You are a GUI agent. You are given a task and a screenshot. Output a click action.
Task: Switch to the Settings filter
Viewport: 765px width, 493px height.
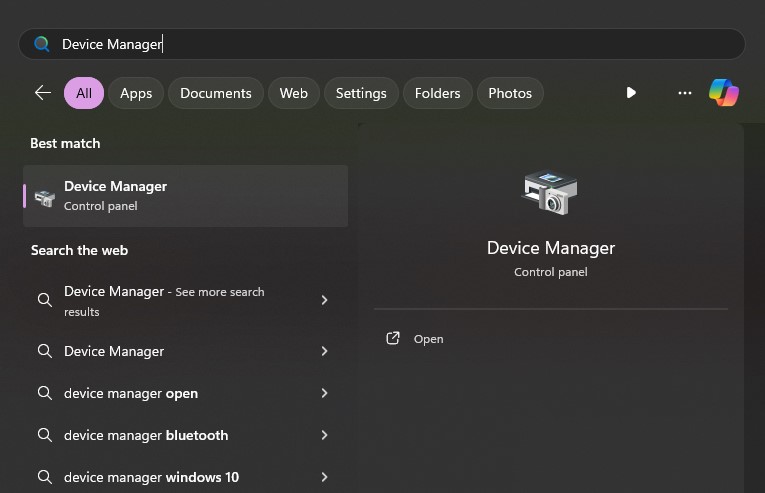point(361,93)
